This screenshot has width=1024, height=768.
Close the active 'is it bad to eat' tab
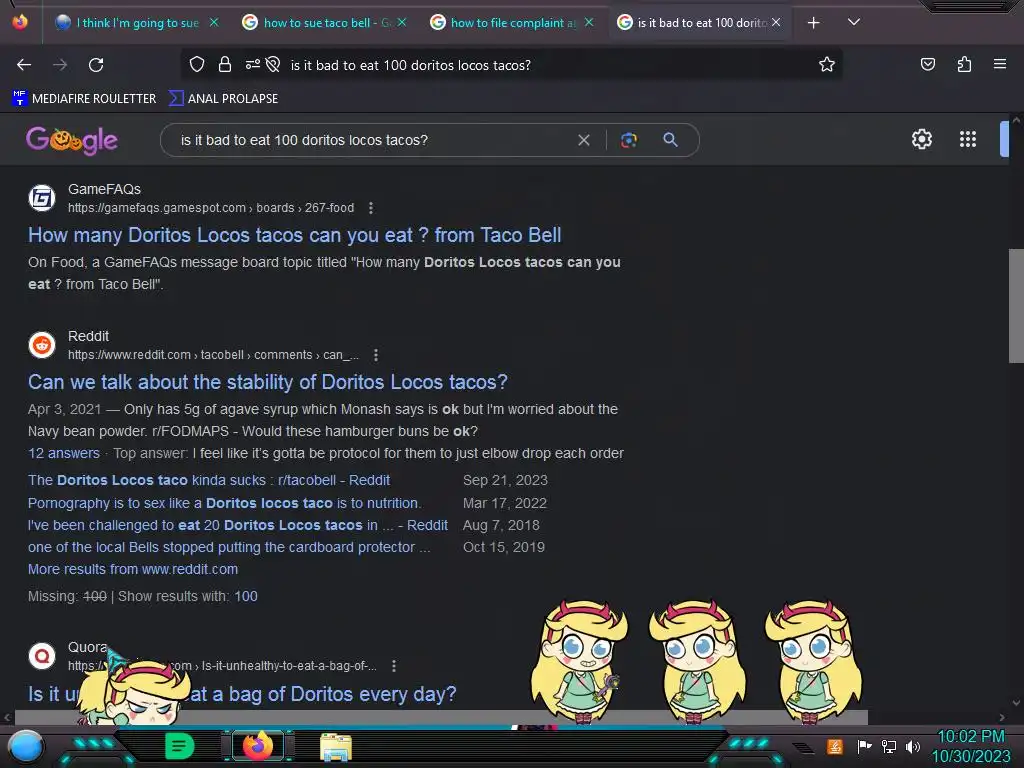click(x=776, y=22)
